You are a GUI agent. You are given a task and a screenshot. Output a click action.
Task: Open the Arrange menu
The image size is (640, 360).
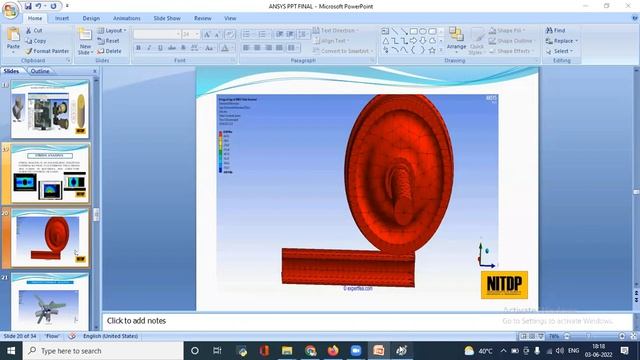tap(456, 40)
